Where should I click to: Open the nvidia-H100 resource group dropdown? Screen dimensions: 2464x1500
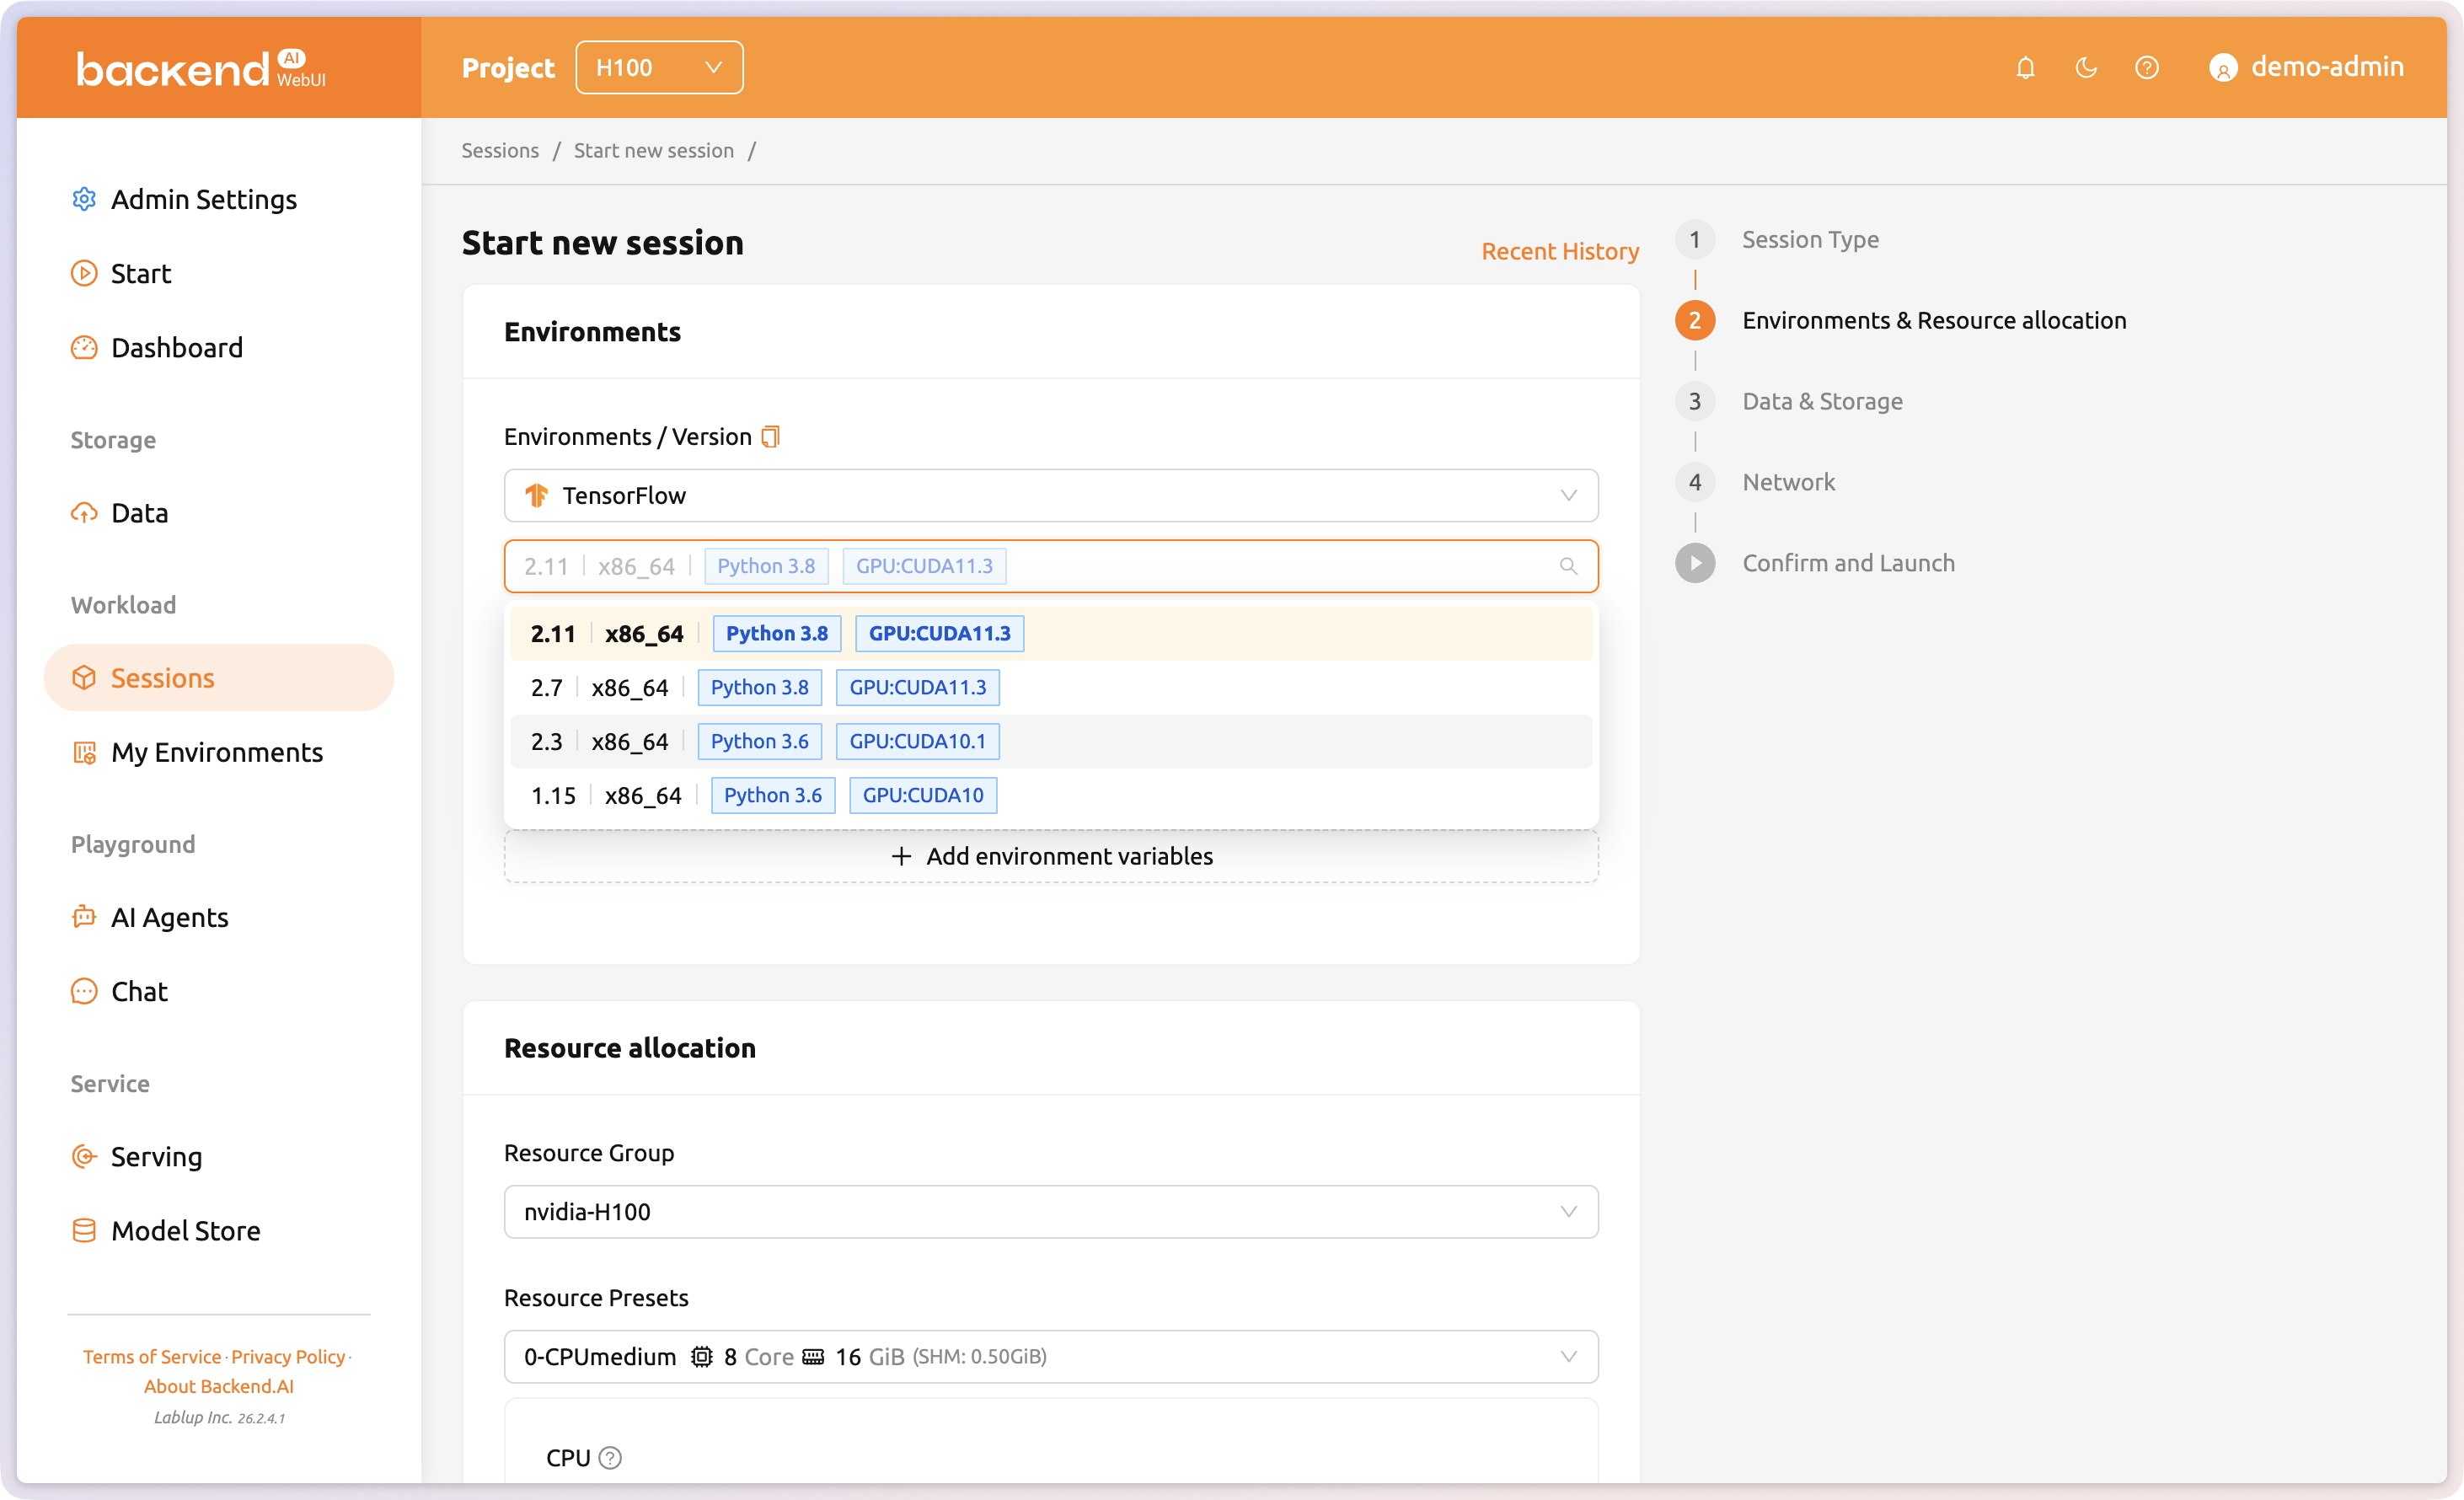1050,1211
